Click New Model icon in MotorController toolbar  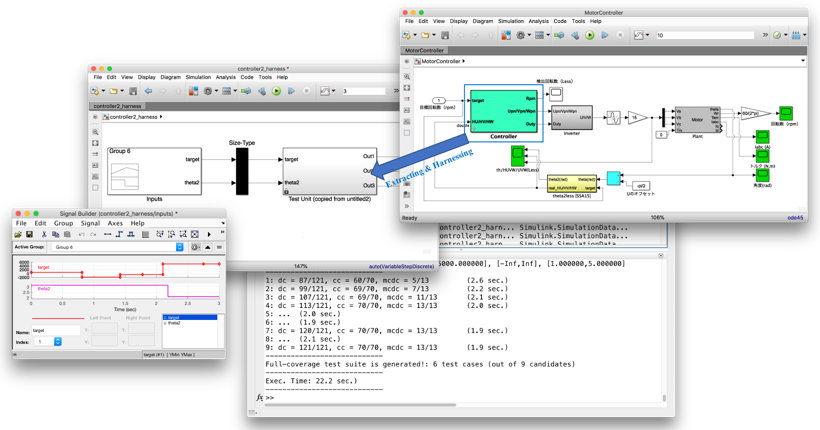407,35
